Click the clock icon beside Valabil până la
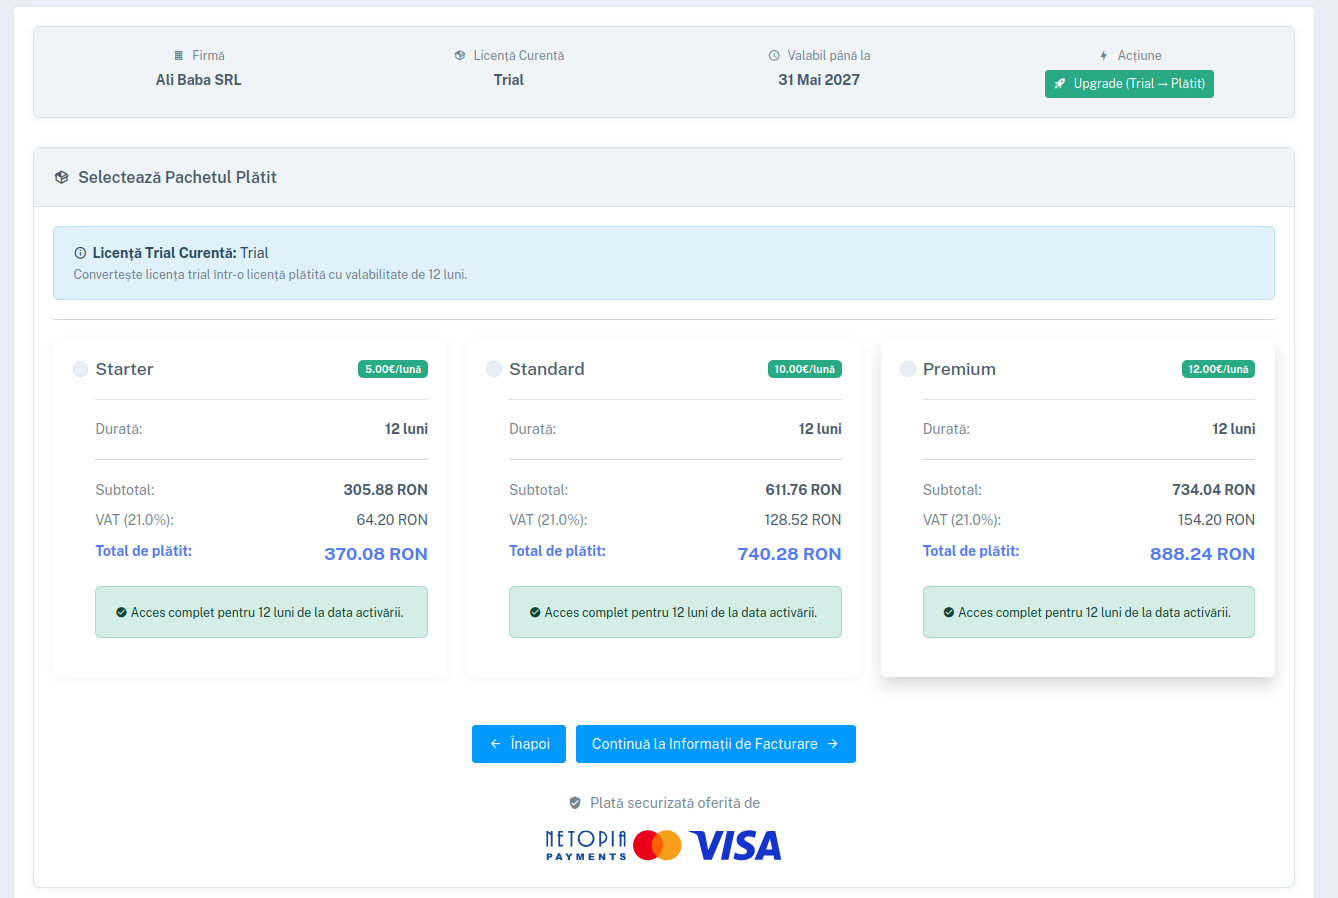1338x898 pixels. pyautogui.click(x=774, y=56)
